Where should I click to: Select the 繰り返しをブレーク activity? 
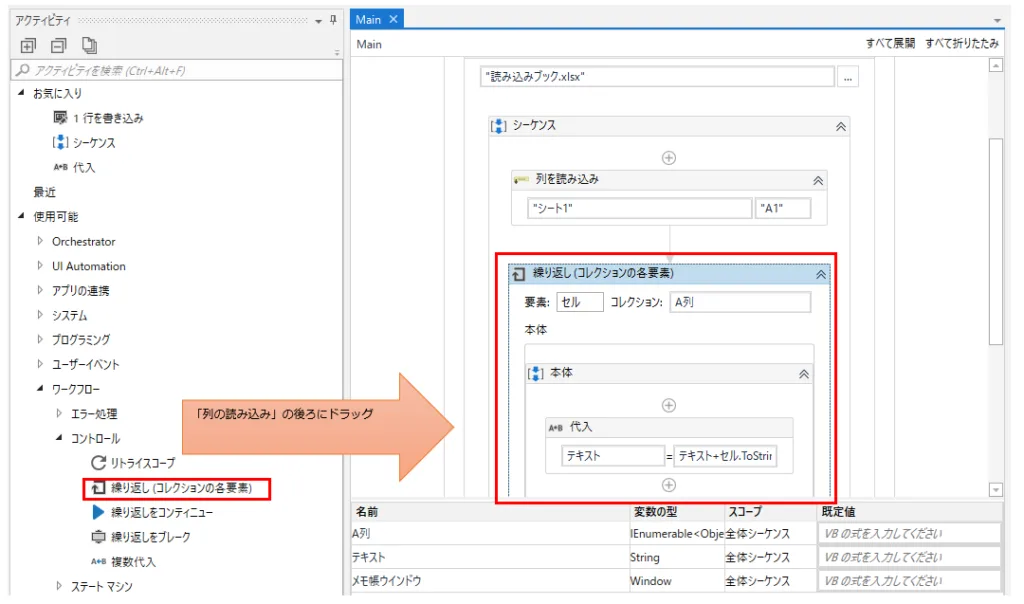(150, 537)
